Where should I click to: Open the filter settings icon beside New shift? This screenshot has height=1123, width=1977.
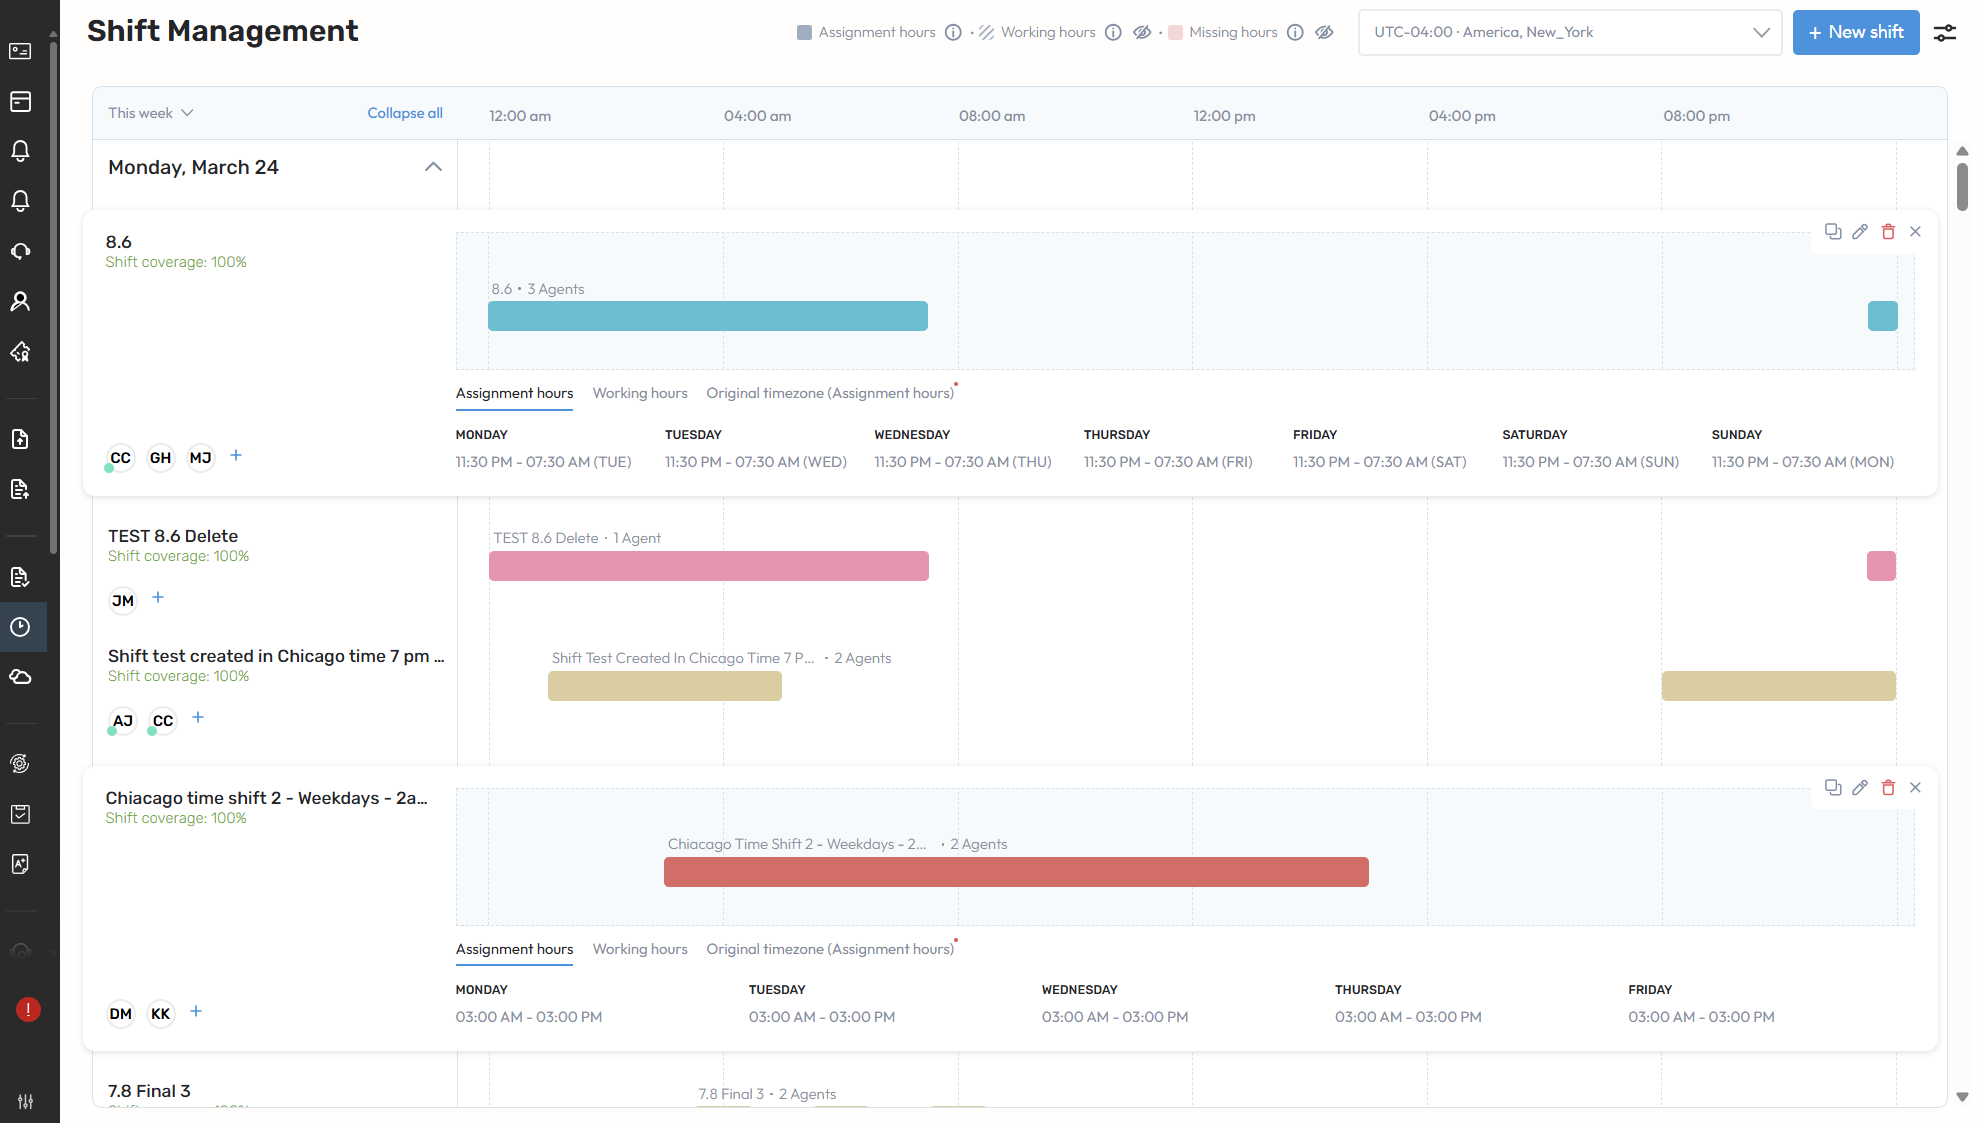[x=1945, y=33]
